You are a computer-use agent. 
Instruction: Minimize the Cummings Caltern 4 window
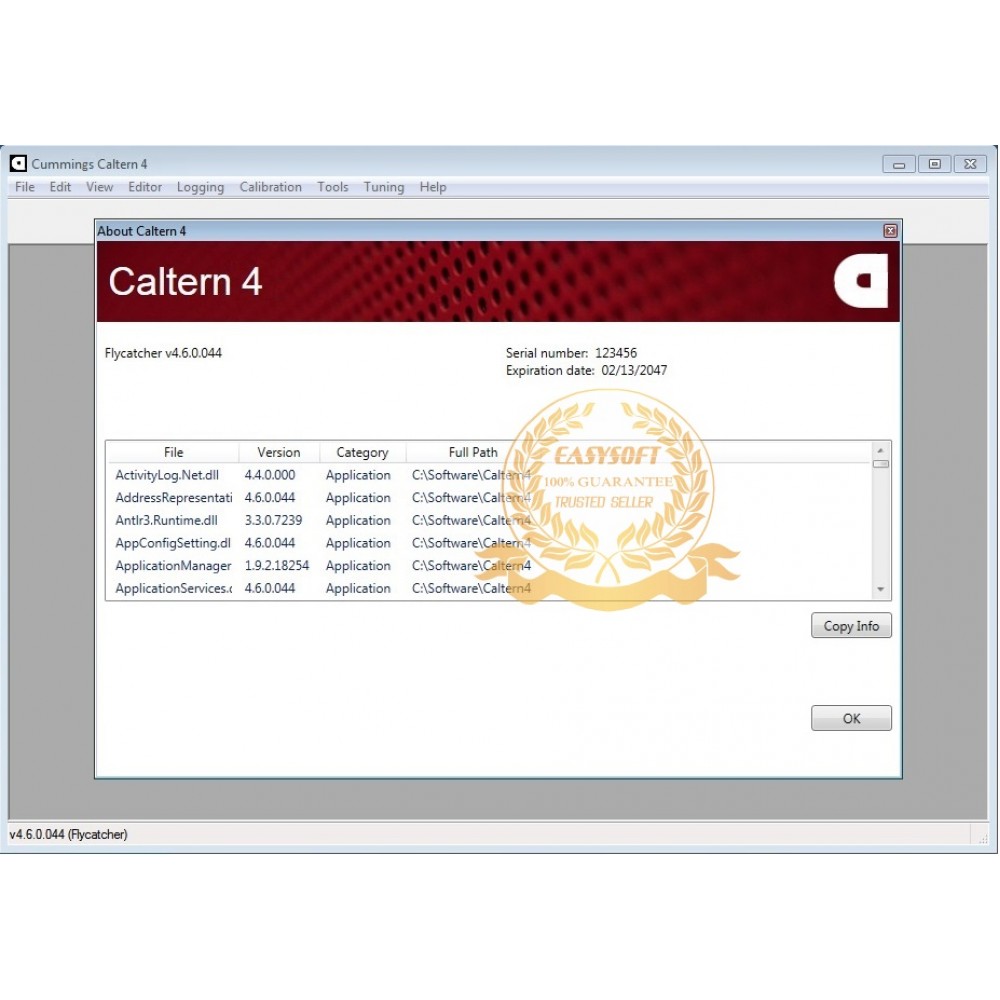(x=899, y=165)
